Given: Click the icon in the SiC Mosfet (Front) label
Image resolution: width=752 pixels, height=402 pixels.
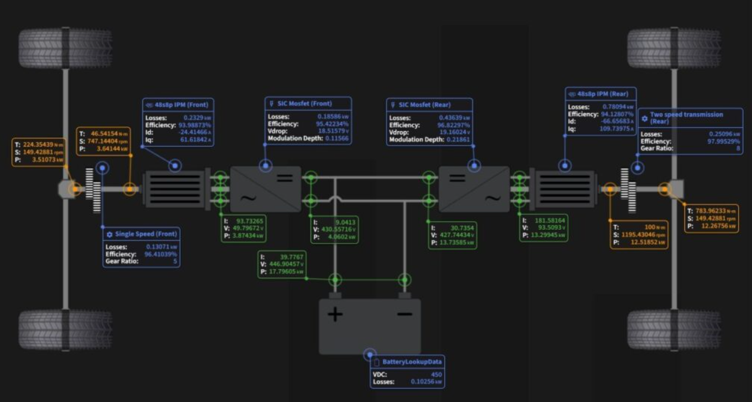Looking at the screenshot, I should (271, 104).
